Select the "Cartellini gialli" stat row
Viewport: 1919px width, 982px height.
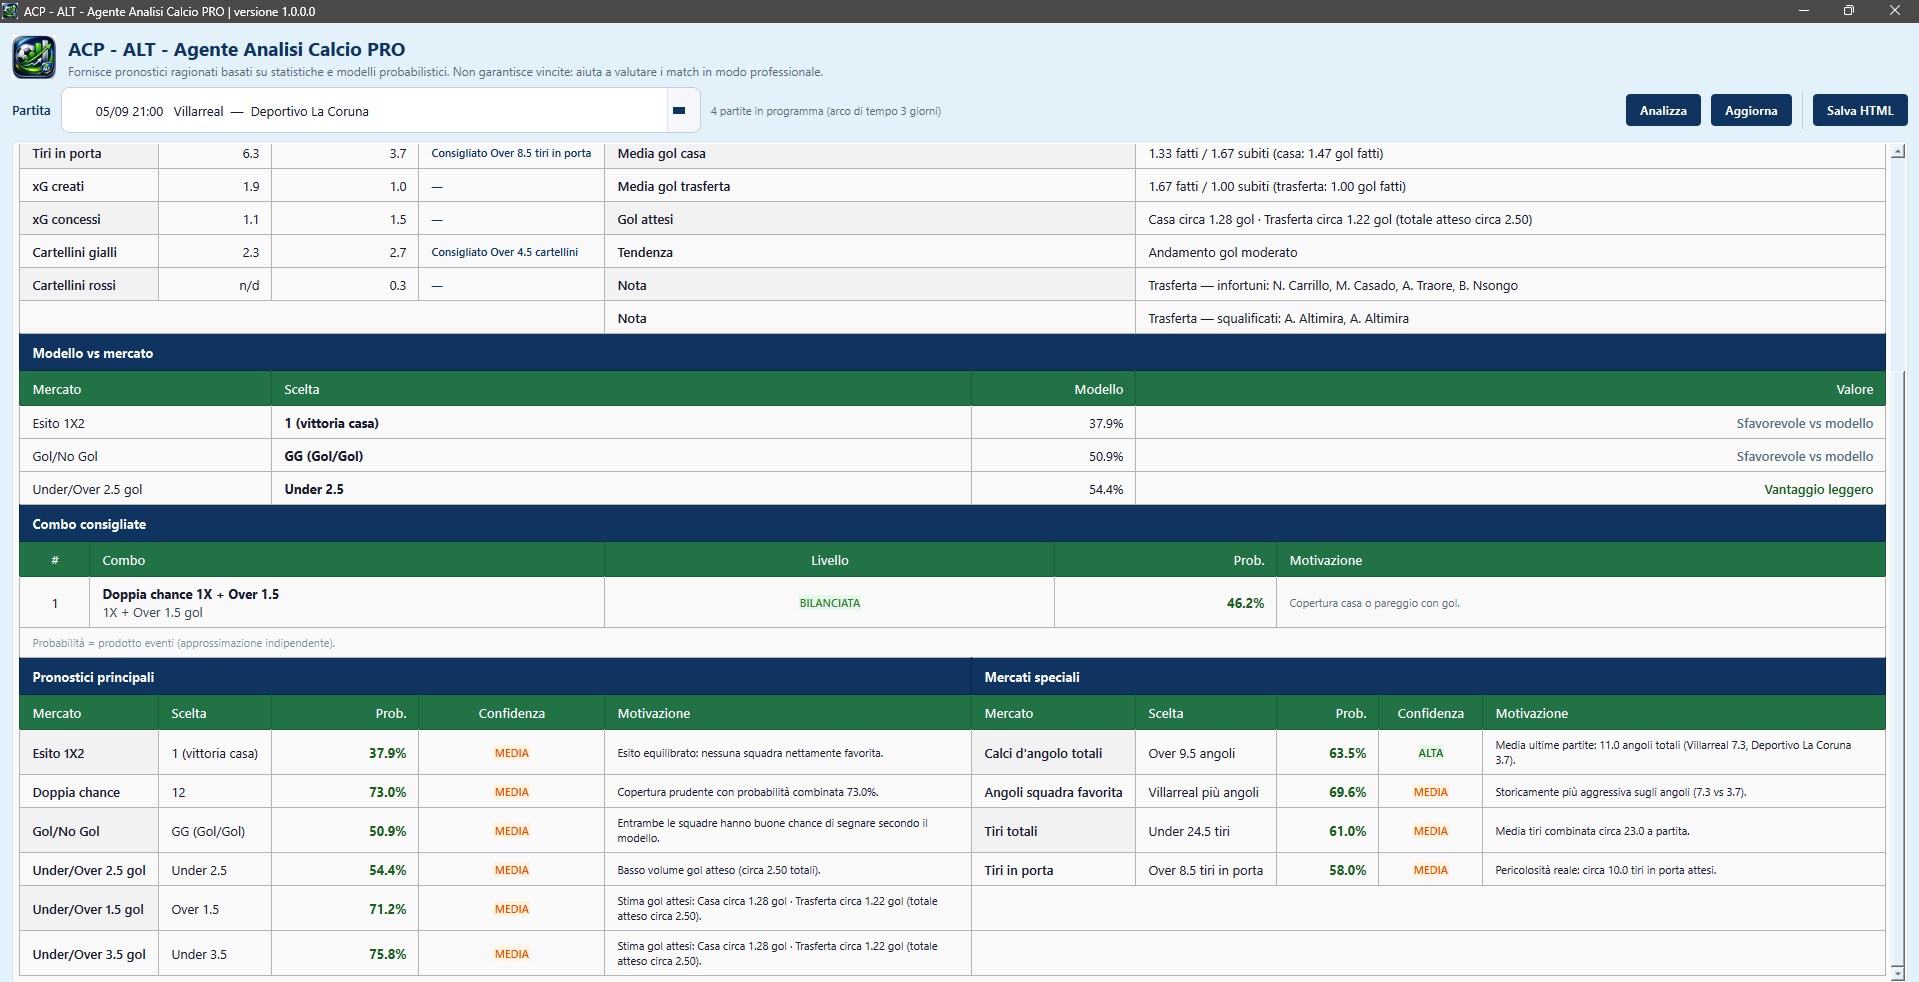(74, 252)
